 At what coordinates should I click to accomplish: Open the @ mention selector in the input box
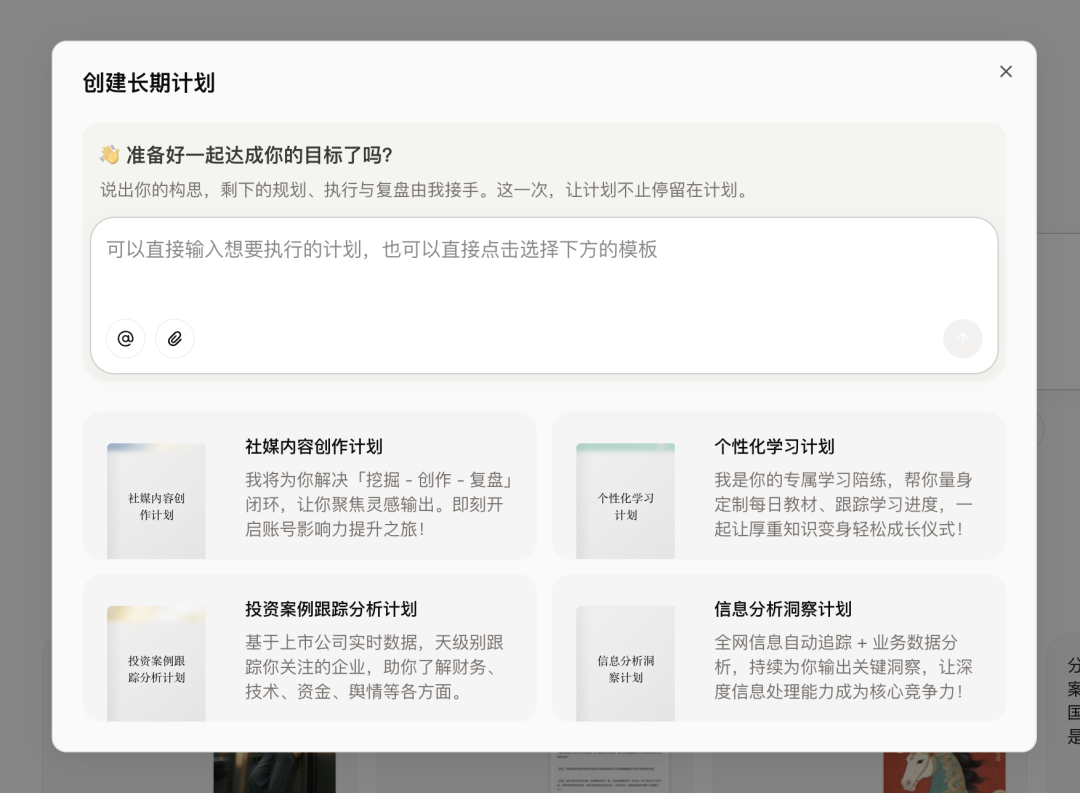125,339
